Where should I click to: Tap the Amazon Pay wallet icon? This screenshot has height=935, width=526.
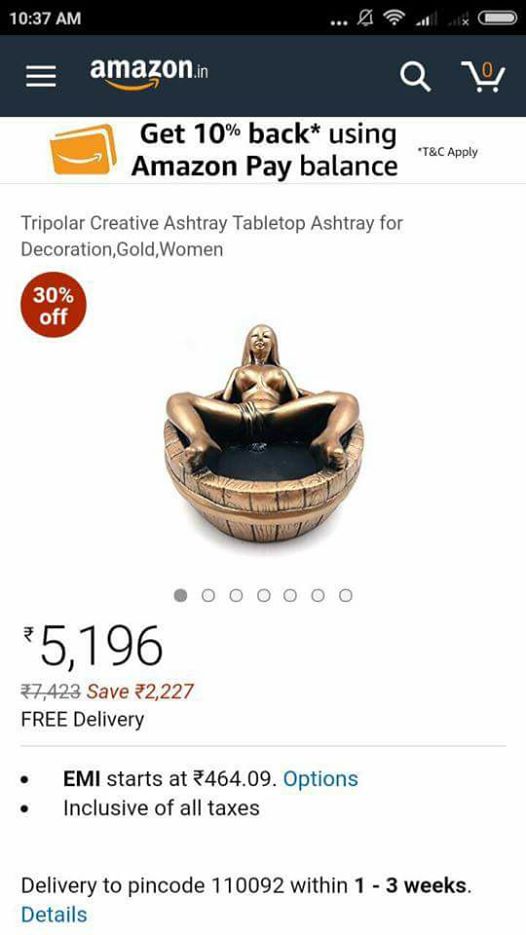83,149
